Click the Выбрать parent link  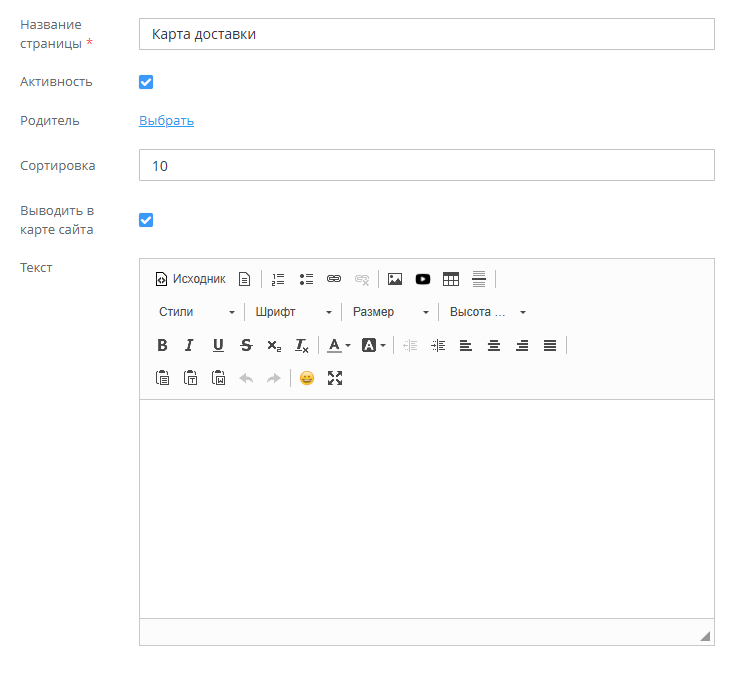point(166,121)
